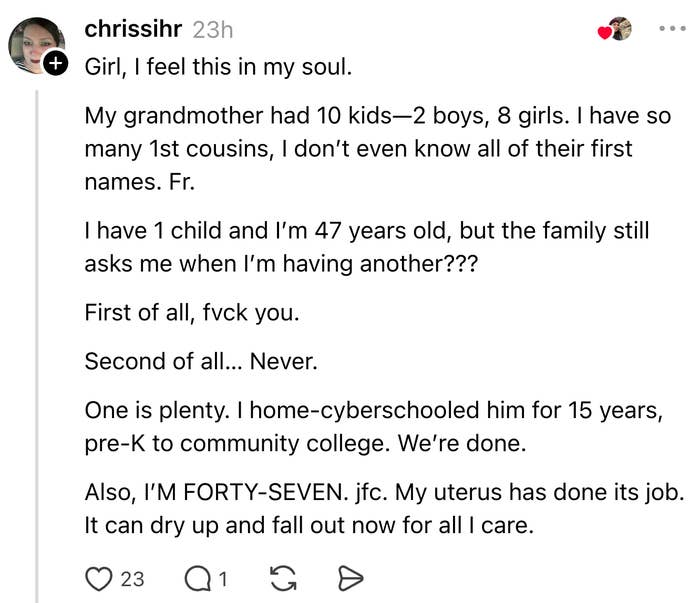Repost using the circular arrows icon
The width and height of the screenshot is (700, 603).
(281, 578)
